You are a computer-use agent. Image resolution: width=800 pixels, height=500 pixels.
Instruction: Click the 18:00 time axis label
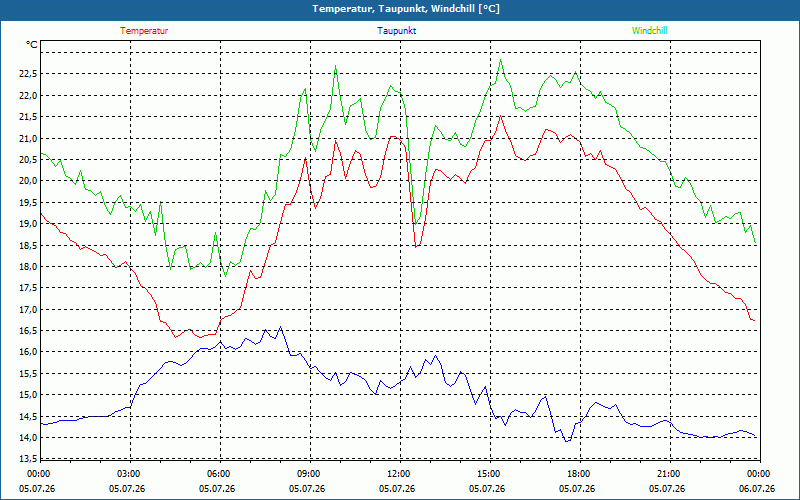point(580,474)
